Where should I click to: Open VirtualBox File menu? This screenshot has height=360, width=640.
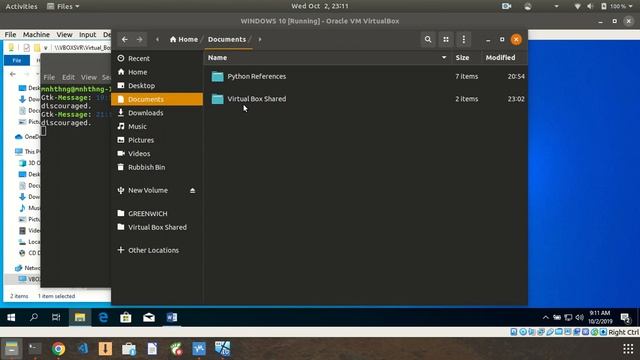coord(10,35)
